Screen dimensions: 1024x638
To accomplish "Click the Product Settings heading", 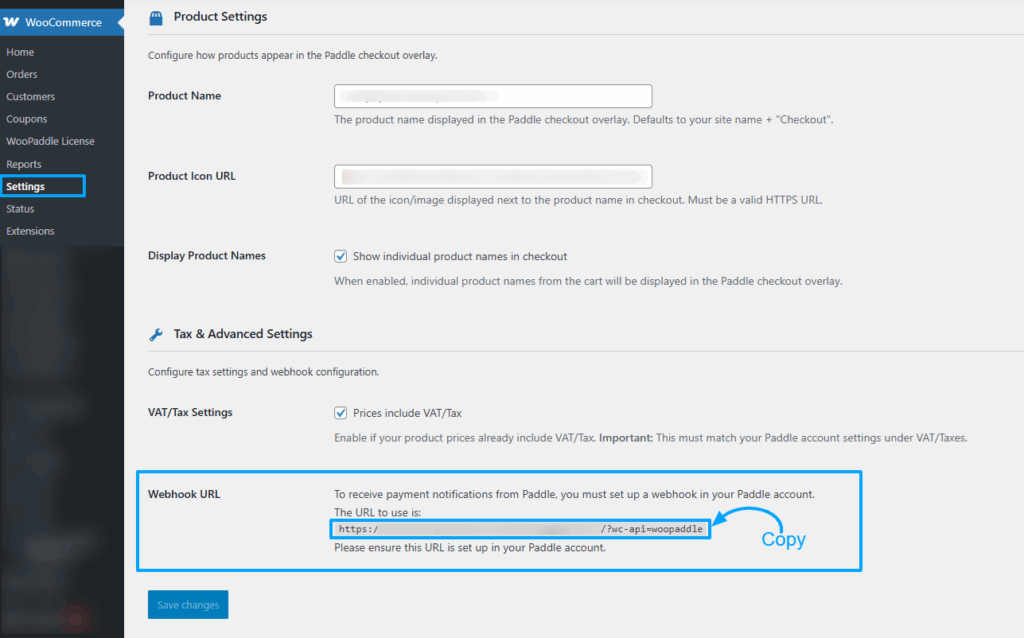I will tap(220, 16).
